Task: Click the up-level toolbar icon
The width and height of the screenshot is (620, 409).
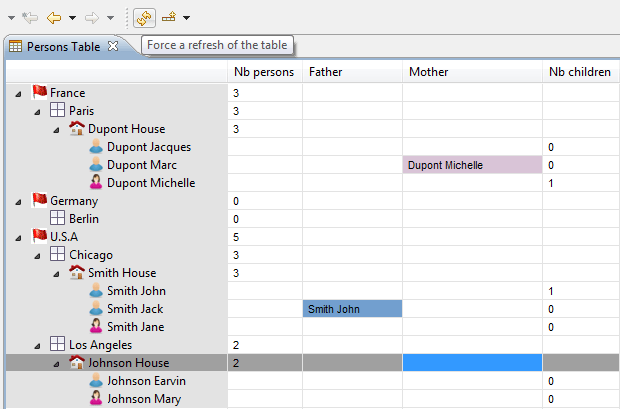Action: point(169,17)
